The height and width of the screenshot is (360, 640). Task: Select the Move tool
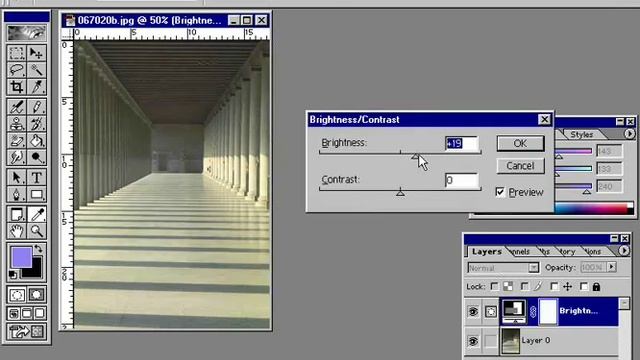pos(36,53)
